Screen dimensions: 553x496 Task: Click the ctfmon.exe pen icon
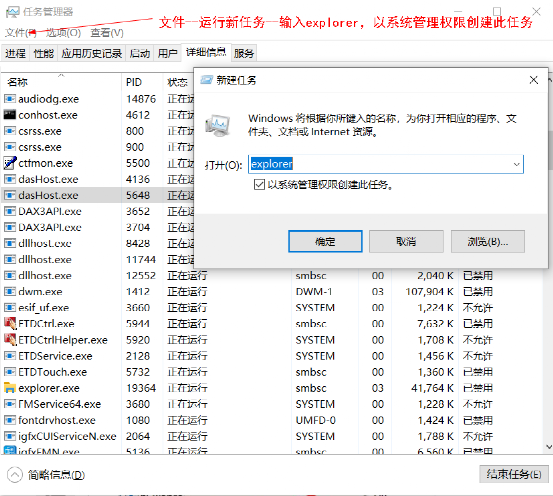point(10,163)
